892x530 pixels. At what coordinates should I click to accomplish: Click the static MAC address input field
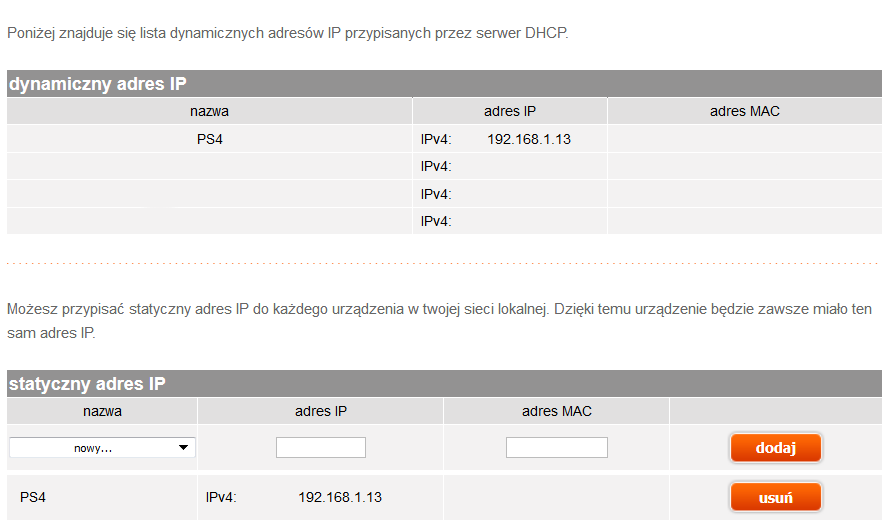point(557,448)
